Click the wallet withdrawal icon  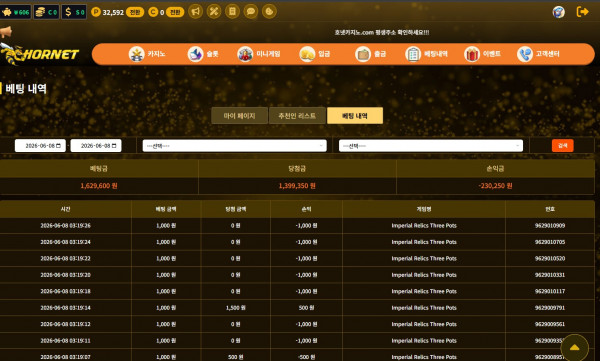tap(363, 54)
